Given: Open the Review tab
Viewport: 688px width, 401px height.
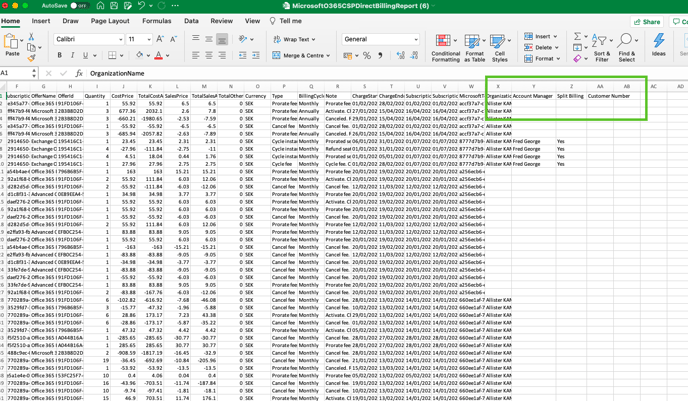Looking at the screenshot, I should (x=222, y=21).
